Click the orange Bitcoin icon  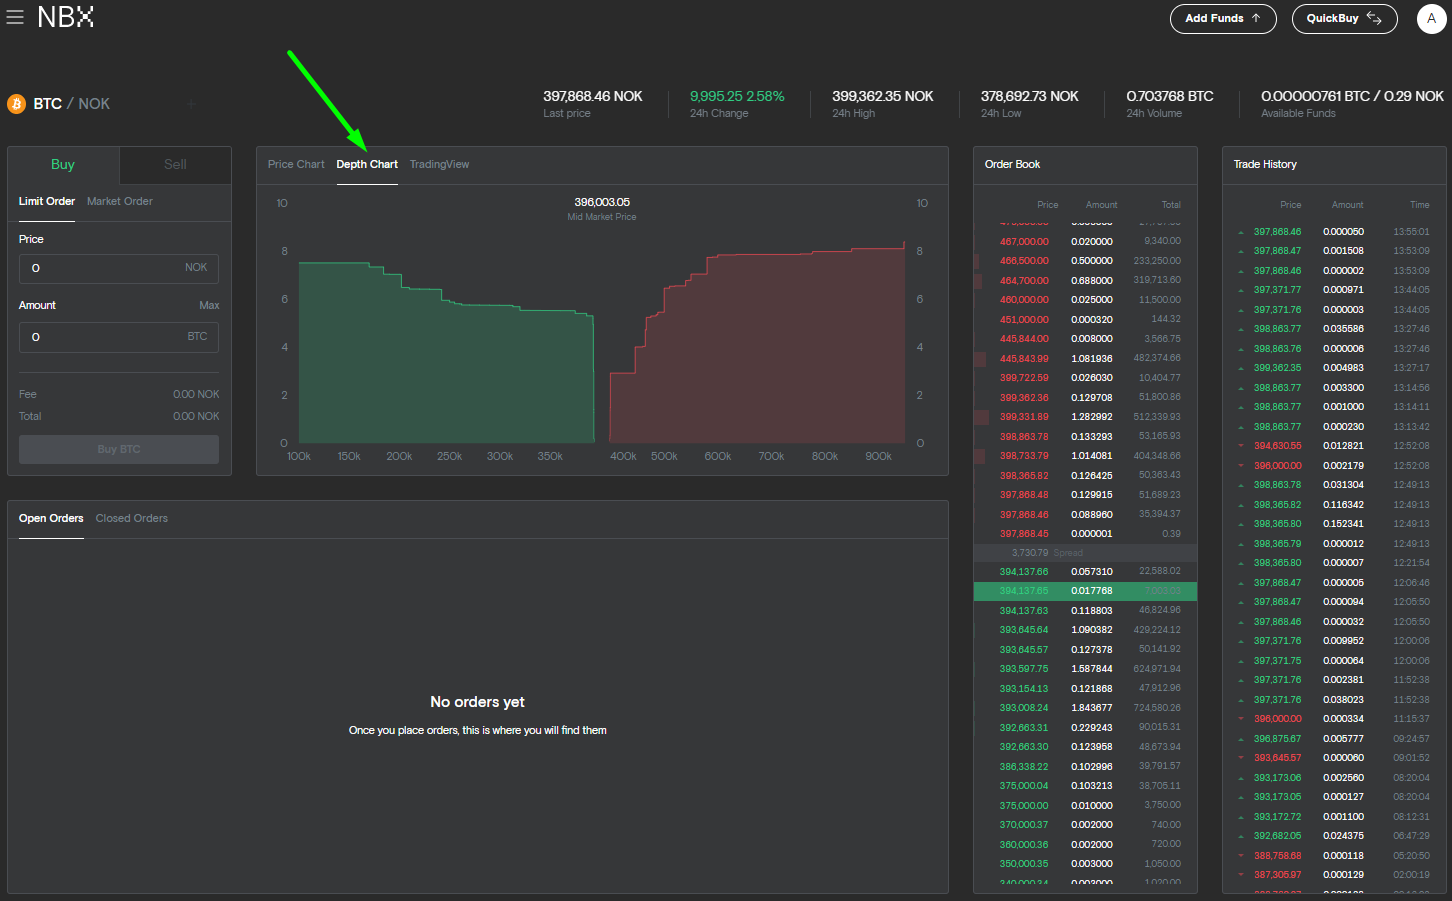(x=17, y=104)
